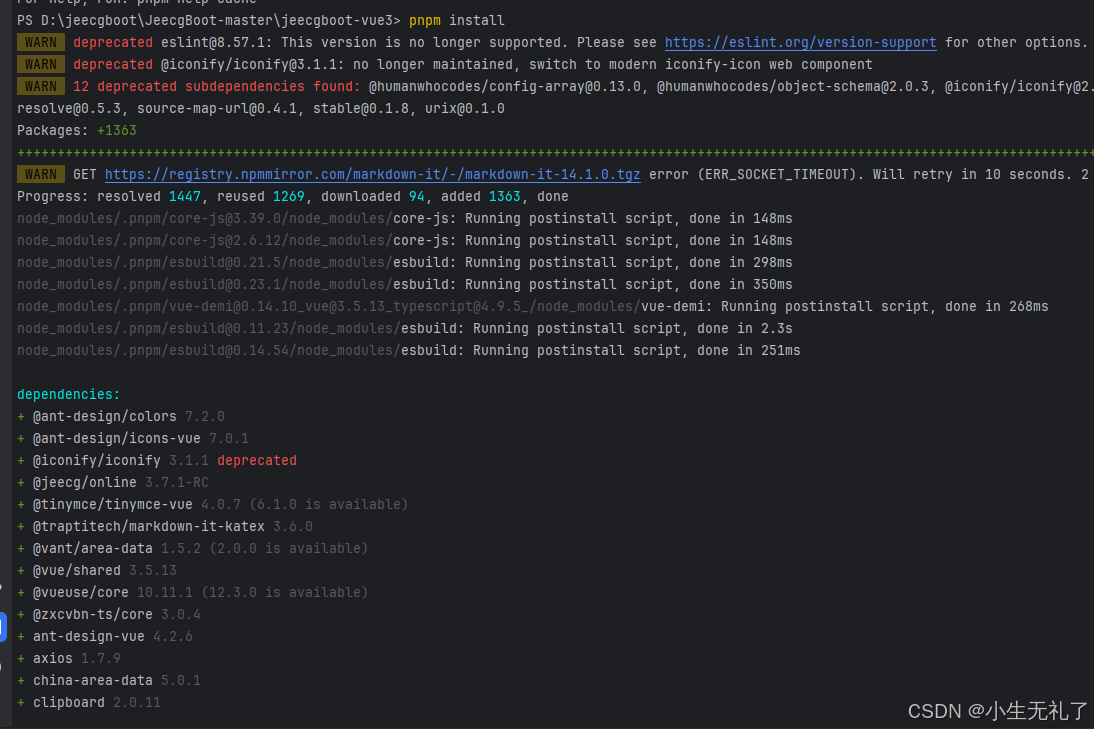Image resolution: width=1094 pixels, height=729 pixels.
Task: Click the 'pnpm install' command text
Action: tap(456, 20)
